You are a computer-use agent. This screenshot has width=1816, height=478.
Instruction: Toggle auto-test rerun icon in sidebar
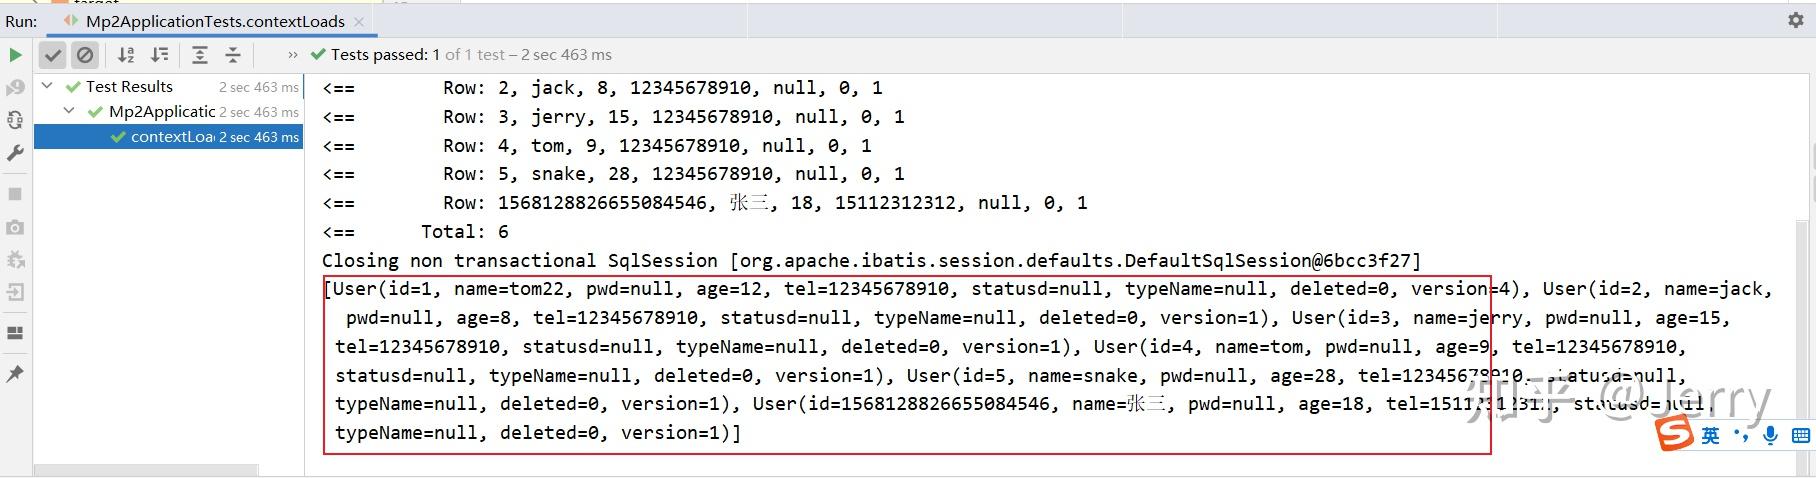tap(15, 120)
